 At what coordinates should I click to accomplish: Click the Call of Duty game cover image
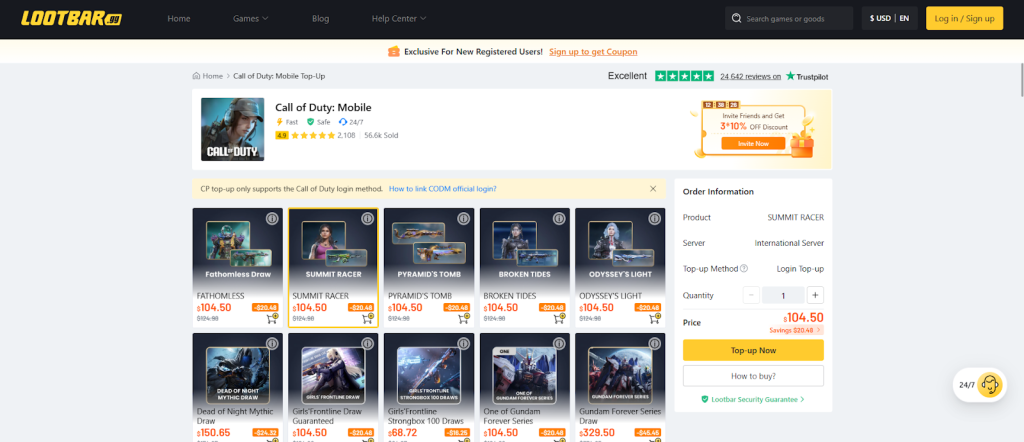tap(232, 129)
